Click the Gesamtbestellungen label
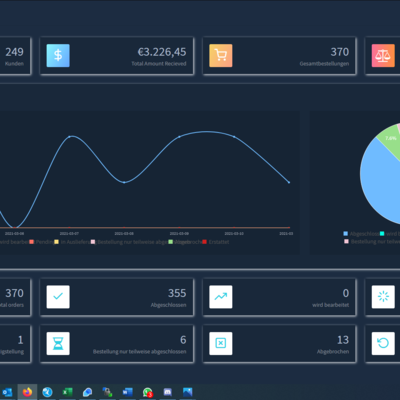This screenshot has width=400, height=400. (324, 63)
